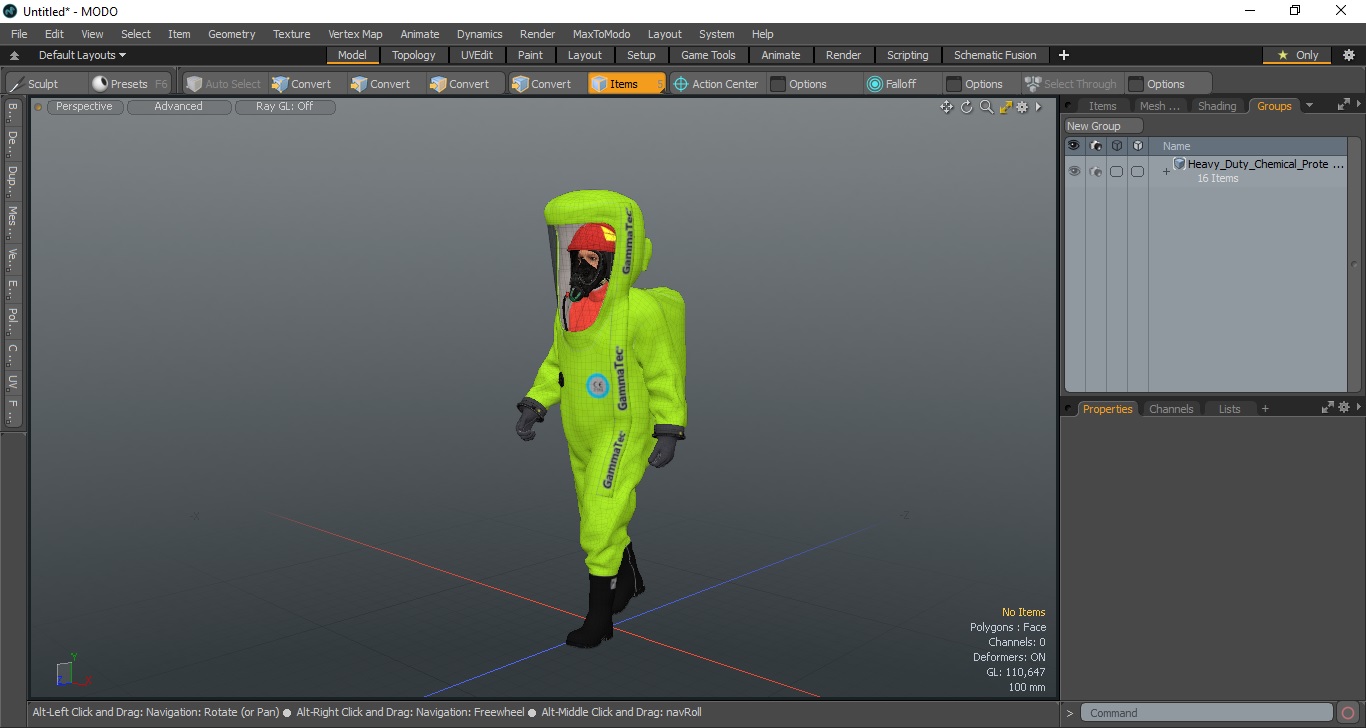Open the Properties panel gear settings

click(x=1344, y=407)
